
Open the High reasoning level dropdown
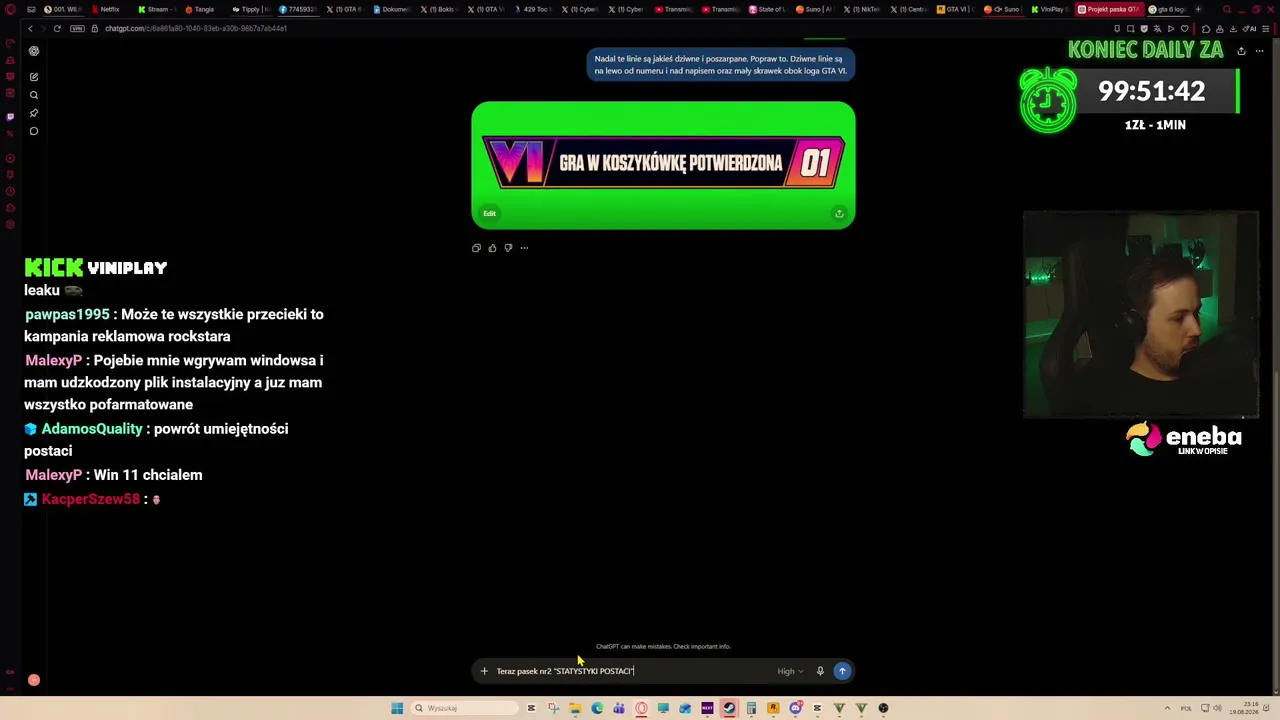(790, 671)
